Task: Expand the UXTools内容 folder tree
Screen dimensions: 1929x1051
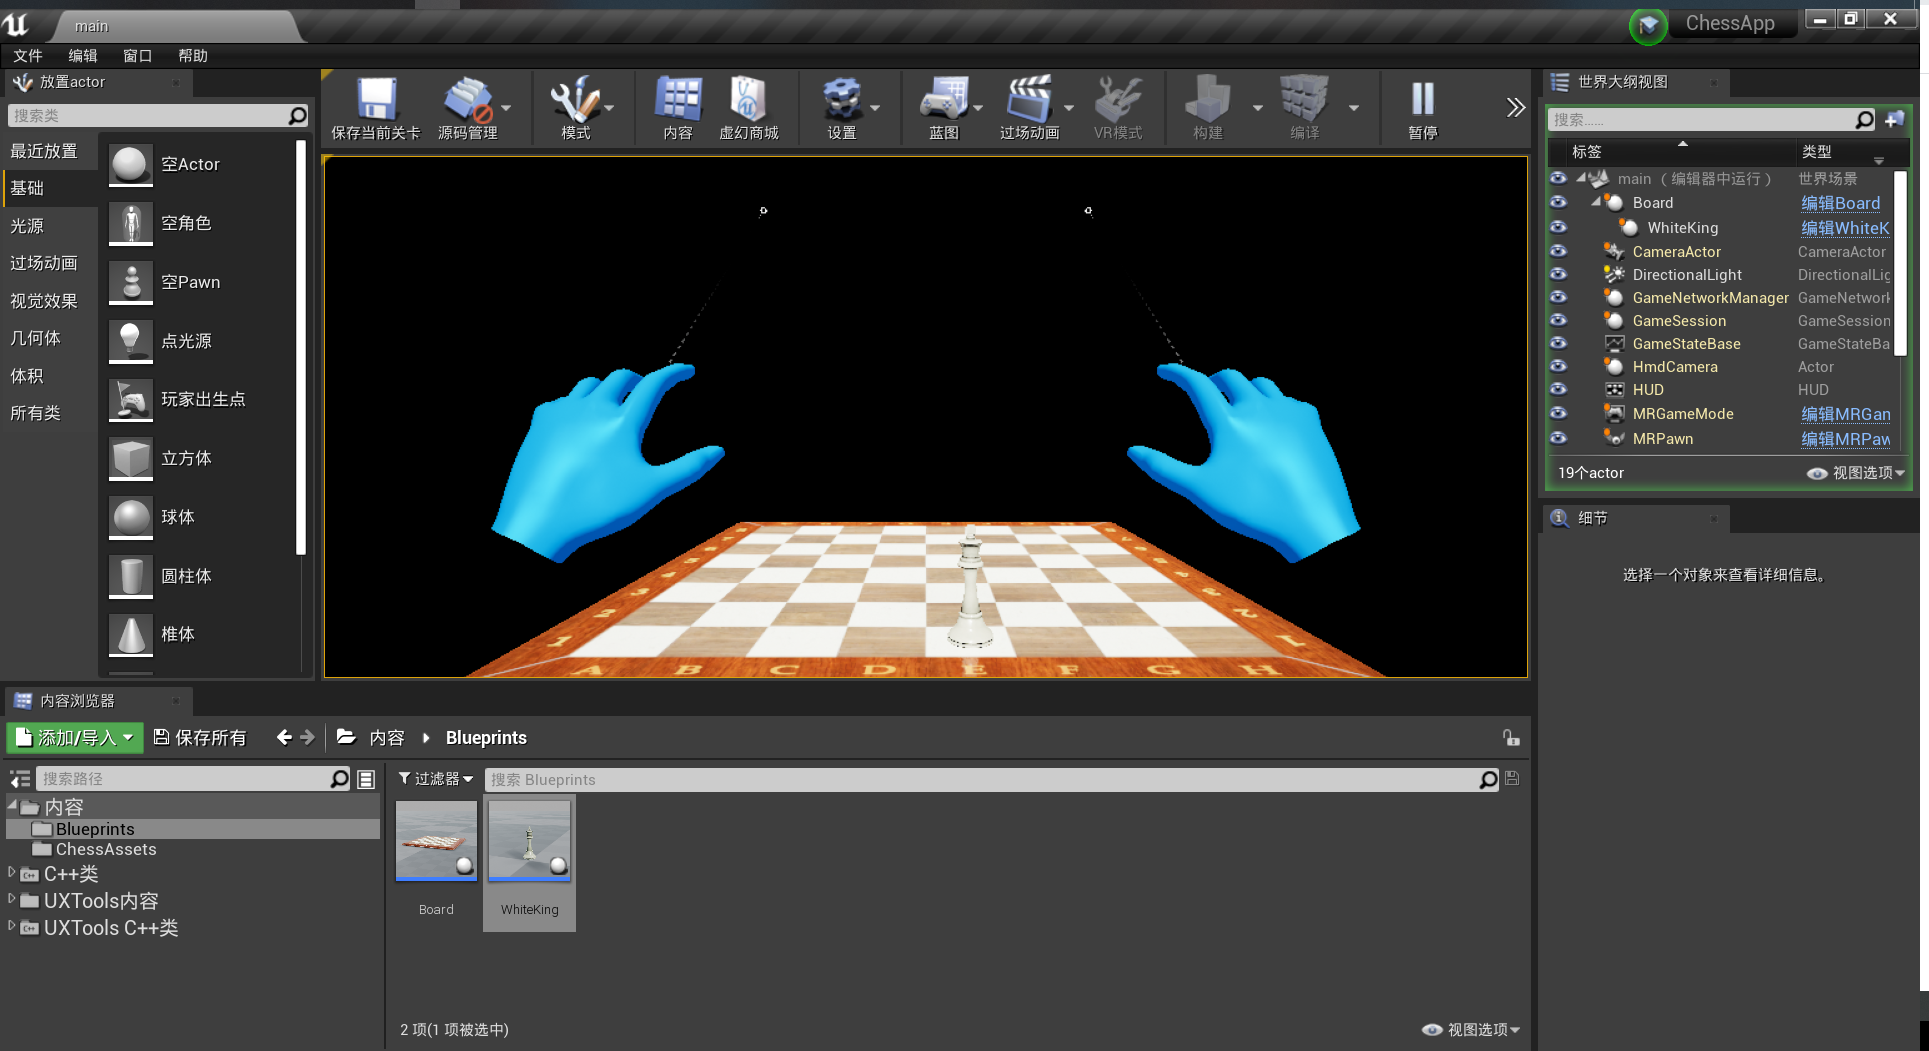Action: click(x=12, y=900)
